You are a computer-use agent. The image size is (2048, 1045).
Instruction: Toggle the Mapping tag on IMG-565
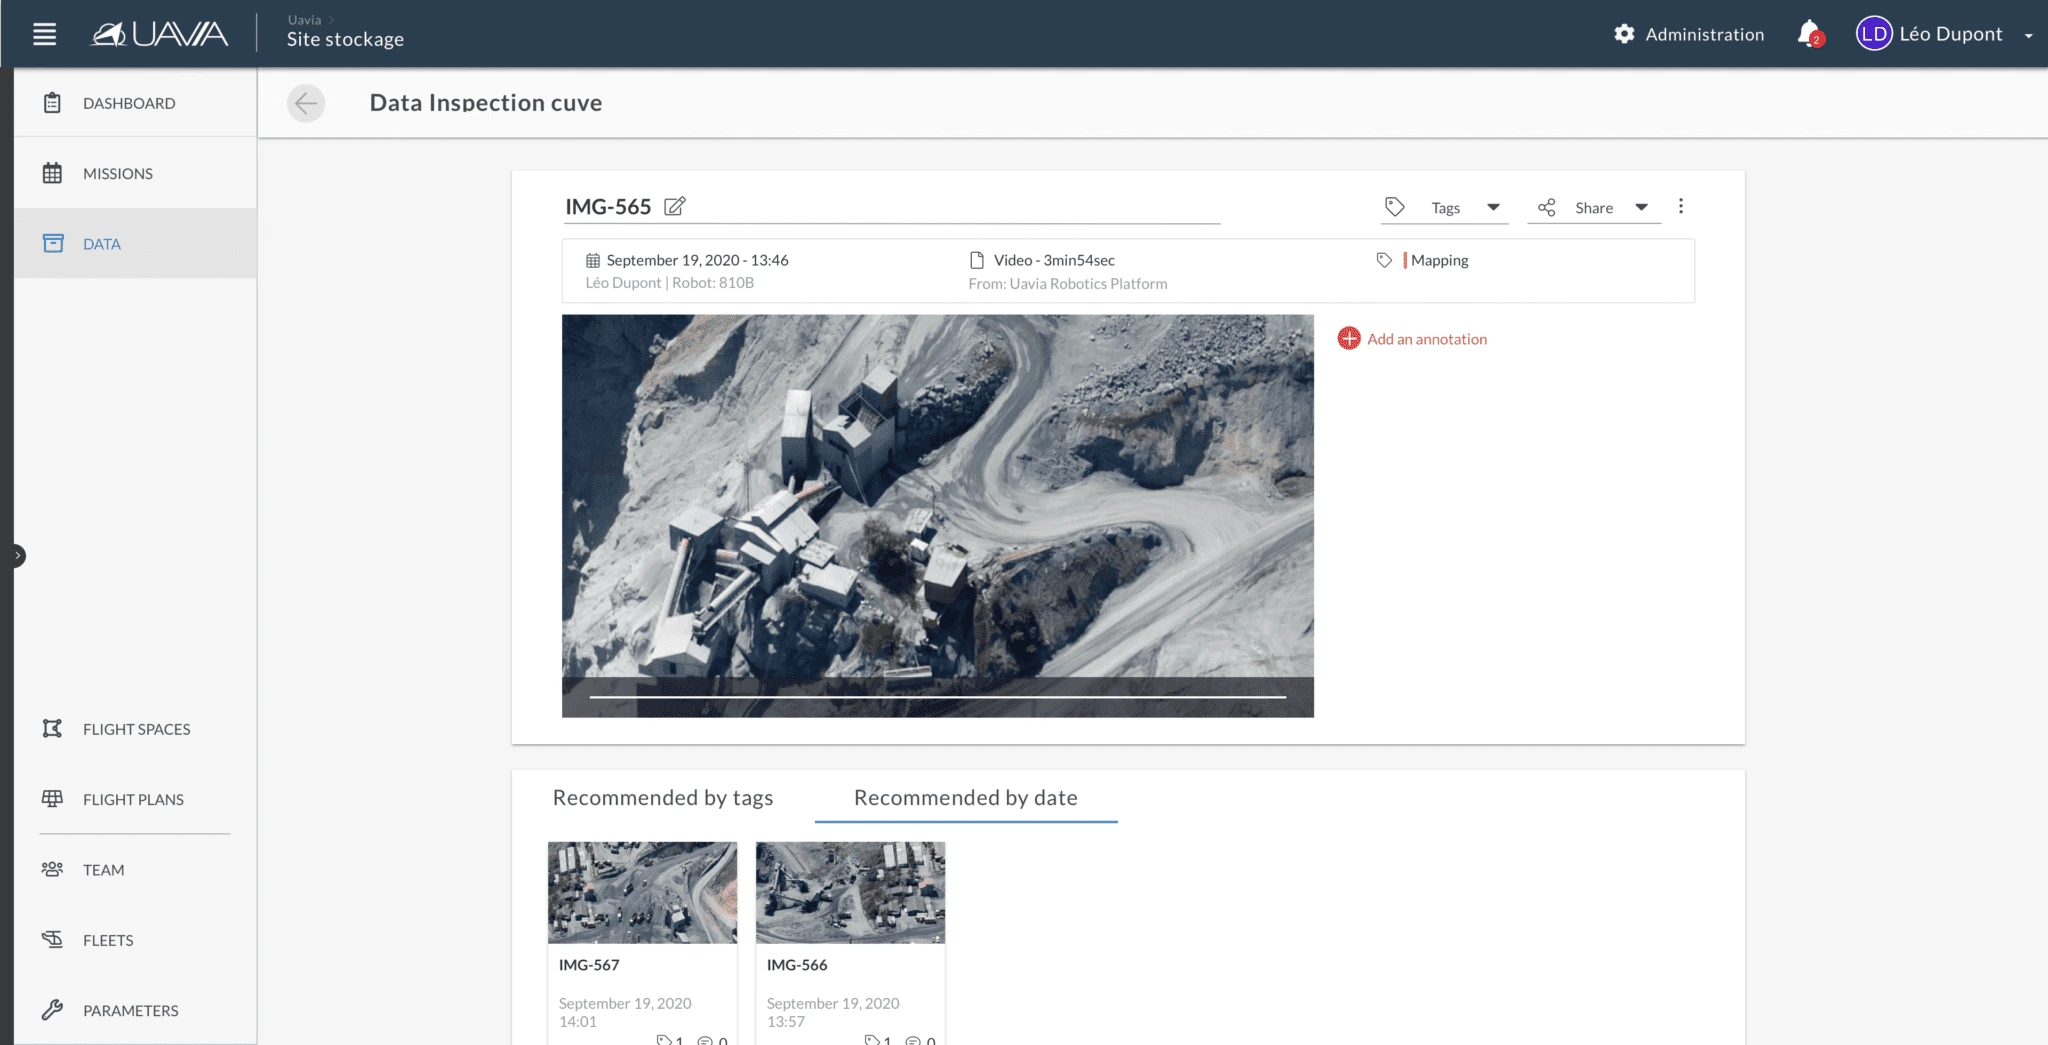[x=1438, y=259]
